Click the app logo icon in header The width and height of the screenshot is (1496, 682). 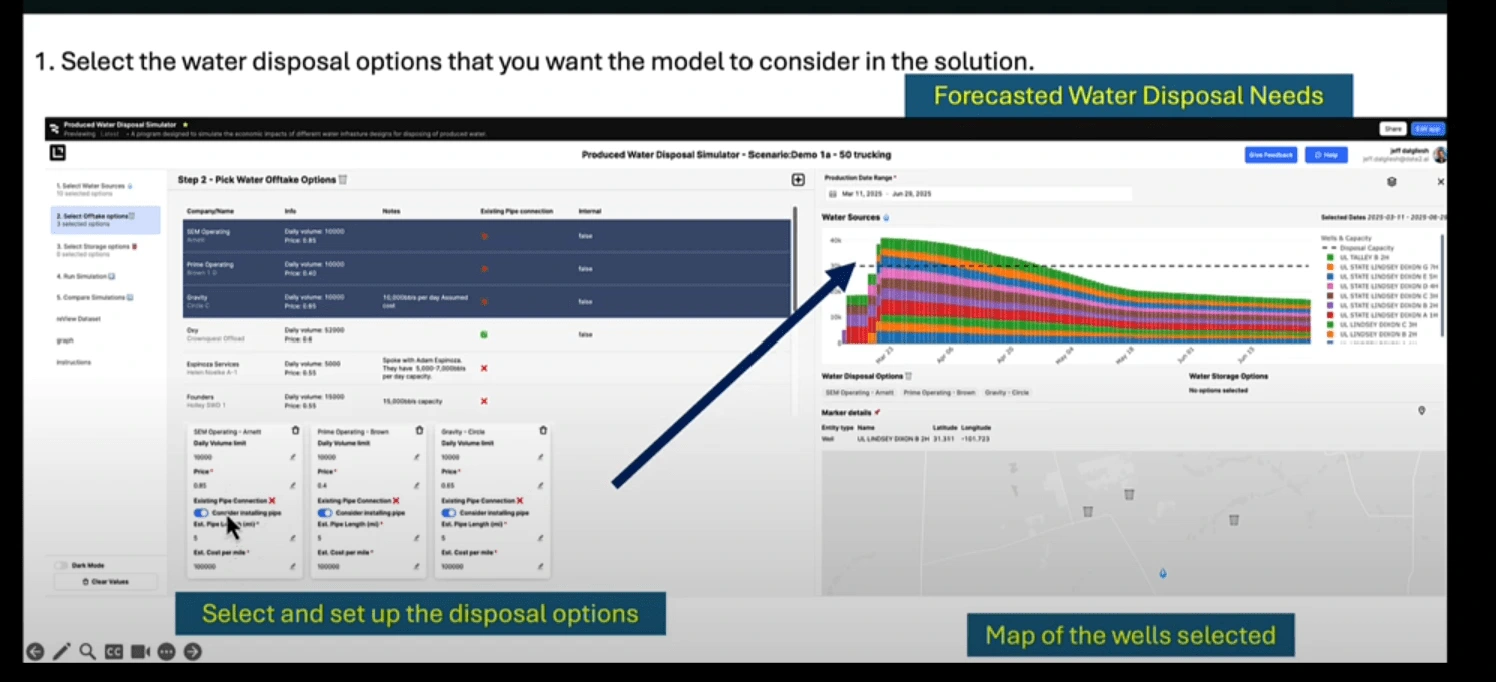pyautogui.click(x=58, y=153)
